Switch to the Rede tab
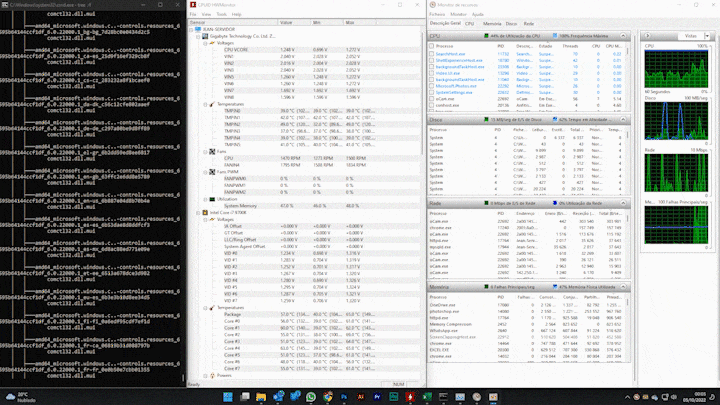This screenshot has width=720, height=405. [x=529, y=23]
